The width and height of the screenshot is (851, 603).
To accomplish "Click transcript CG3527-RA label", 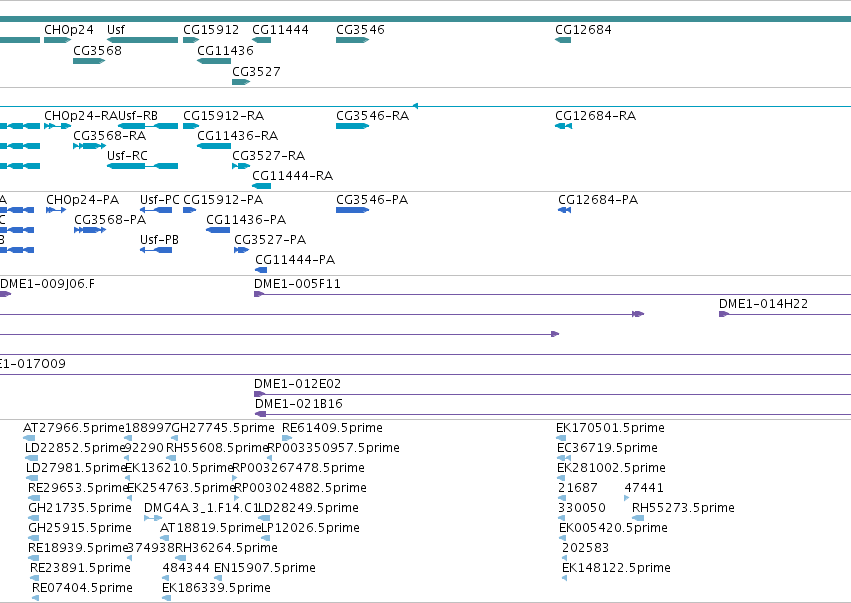I will 269,156.
